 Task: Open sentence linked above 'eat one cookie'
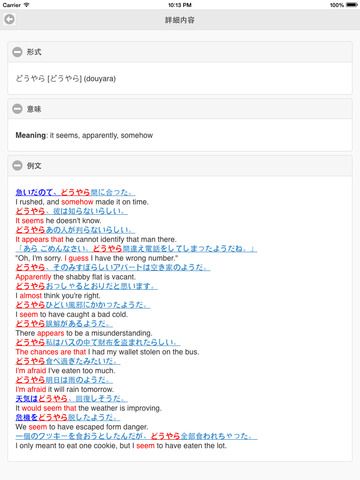(136, 436)
